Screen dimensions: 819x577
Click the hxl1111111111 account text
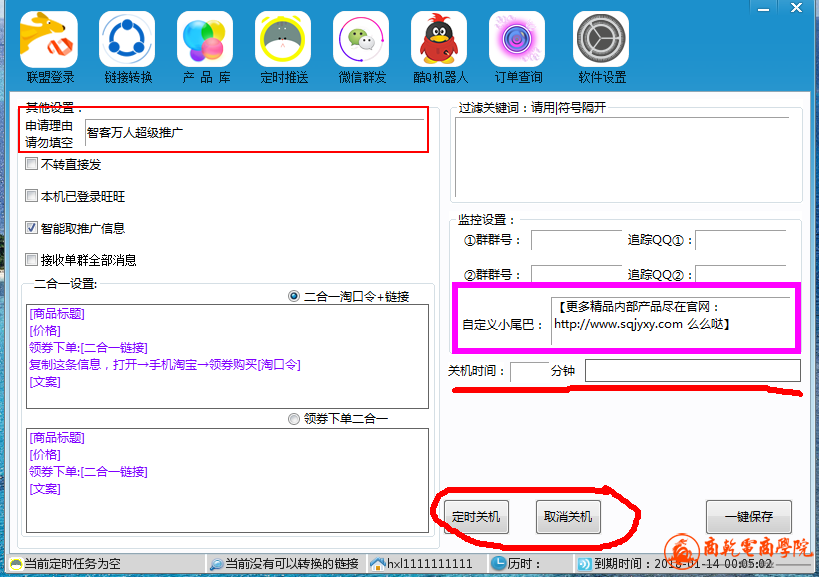429,564
